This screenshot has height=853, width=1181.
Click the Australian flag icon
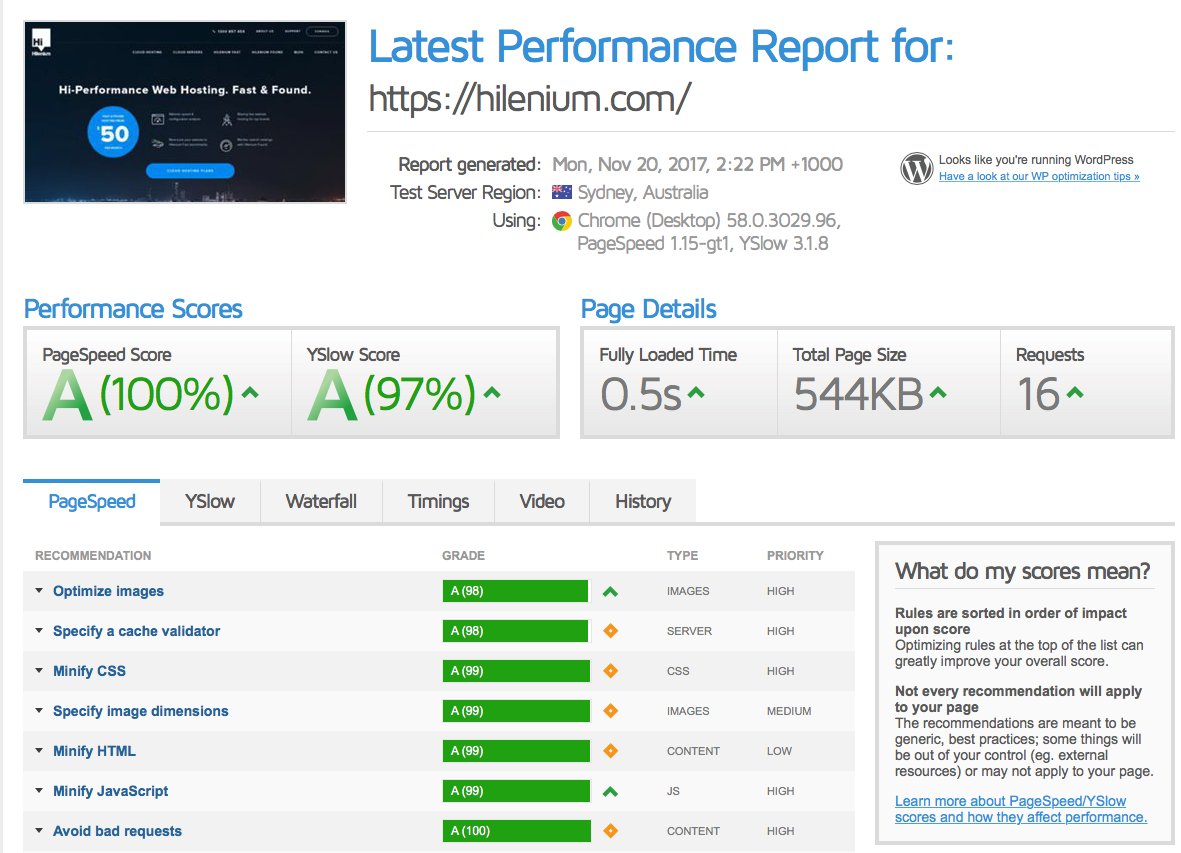pos(561,192)
